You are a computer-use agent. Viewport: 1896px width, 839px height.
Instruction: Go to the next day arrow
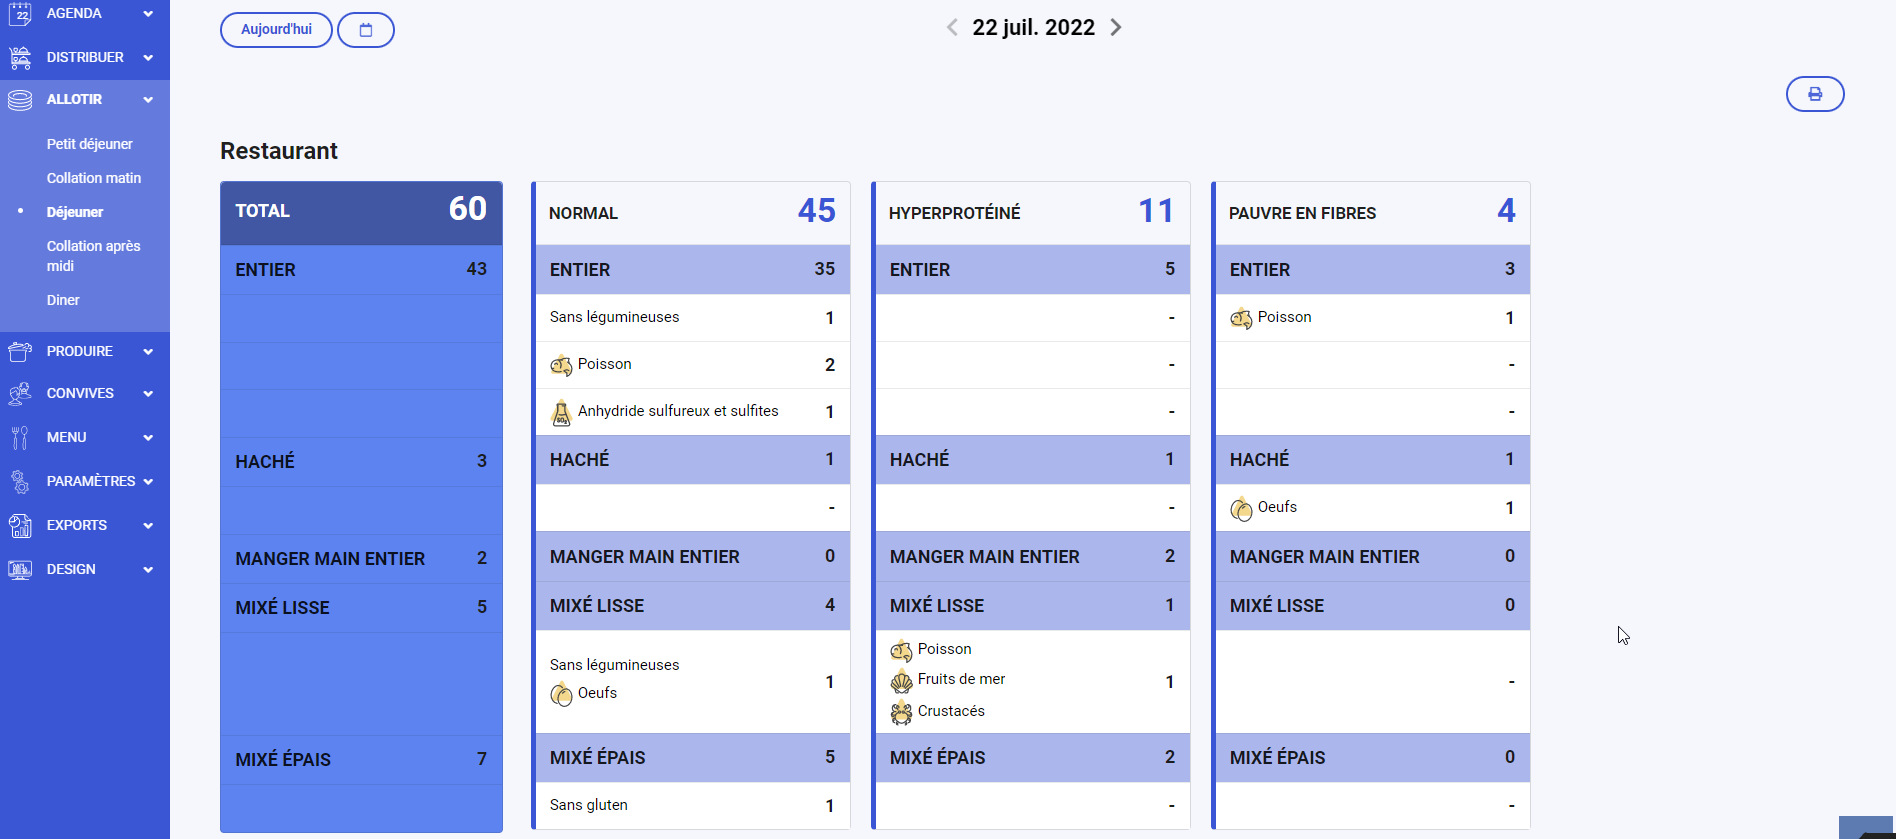coord(1116,28)
